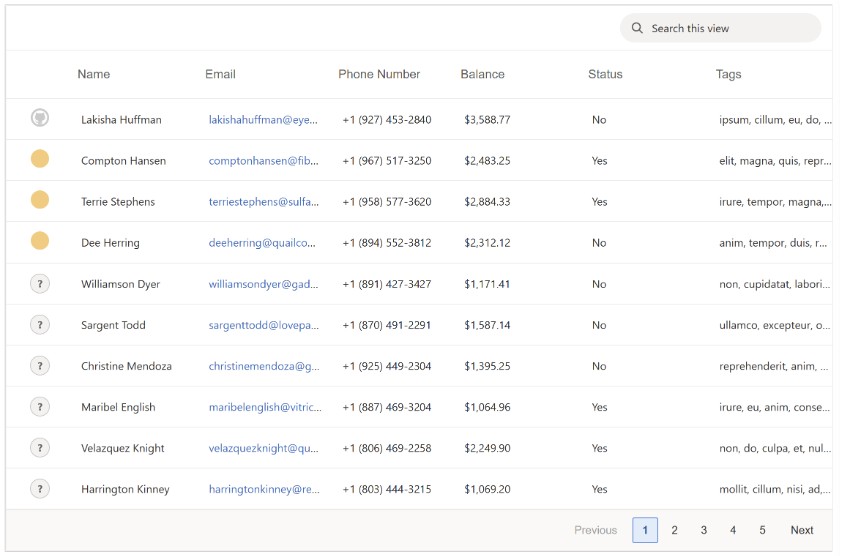Click the Next page button
850x556 pixels.
pyautogui.click(x=802, y=530)
